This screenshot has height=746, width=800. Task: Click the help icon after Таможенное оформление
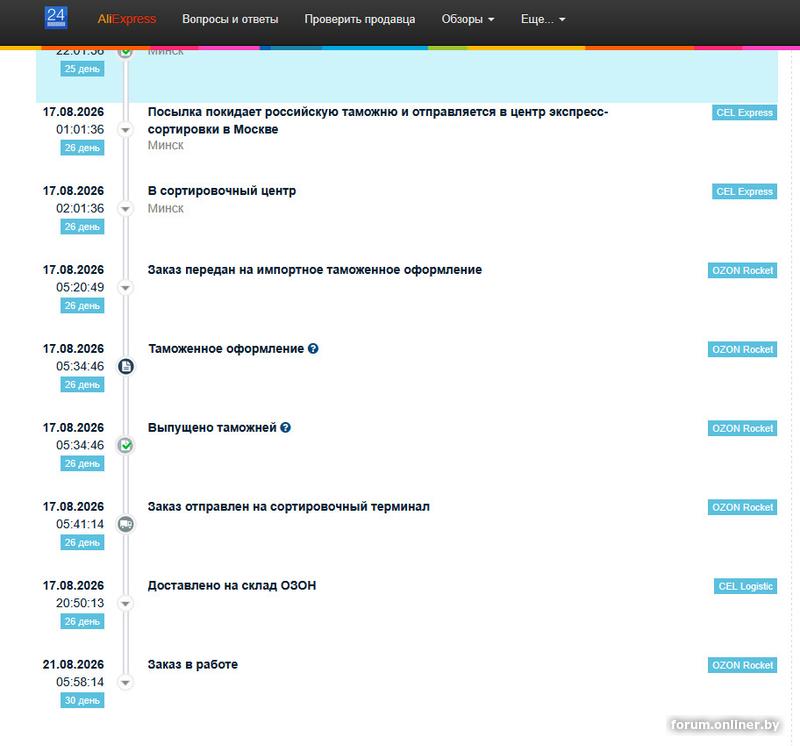313,349
